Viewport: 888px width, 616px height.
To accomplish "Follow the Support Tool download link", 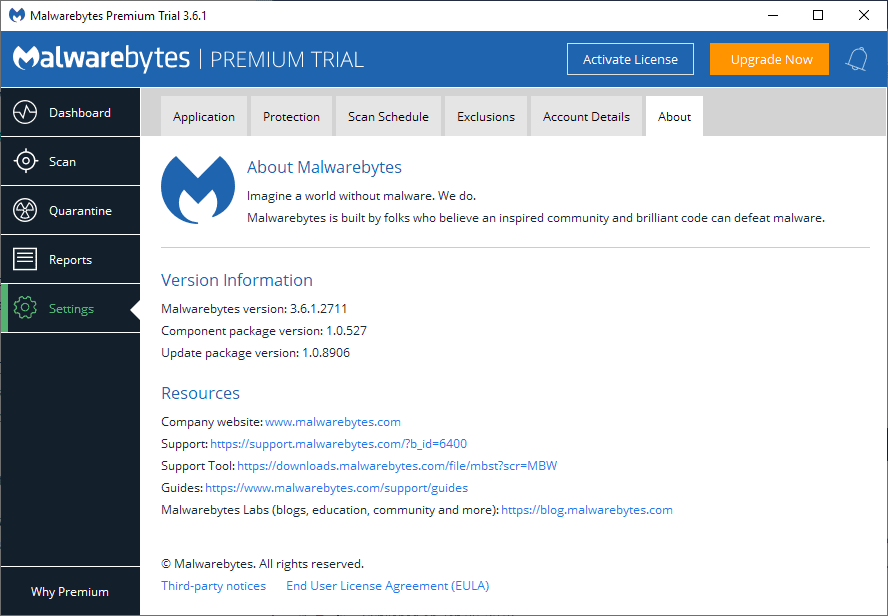I will coord(397,466).
